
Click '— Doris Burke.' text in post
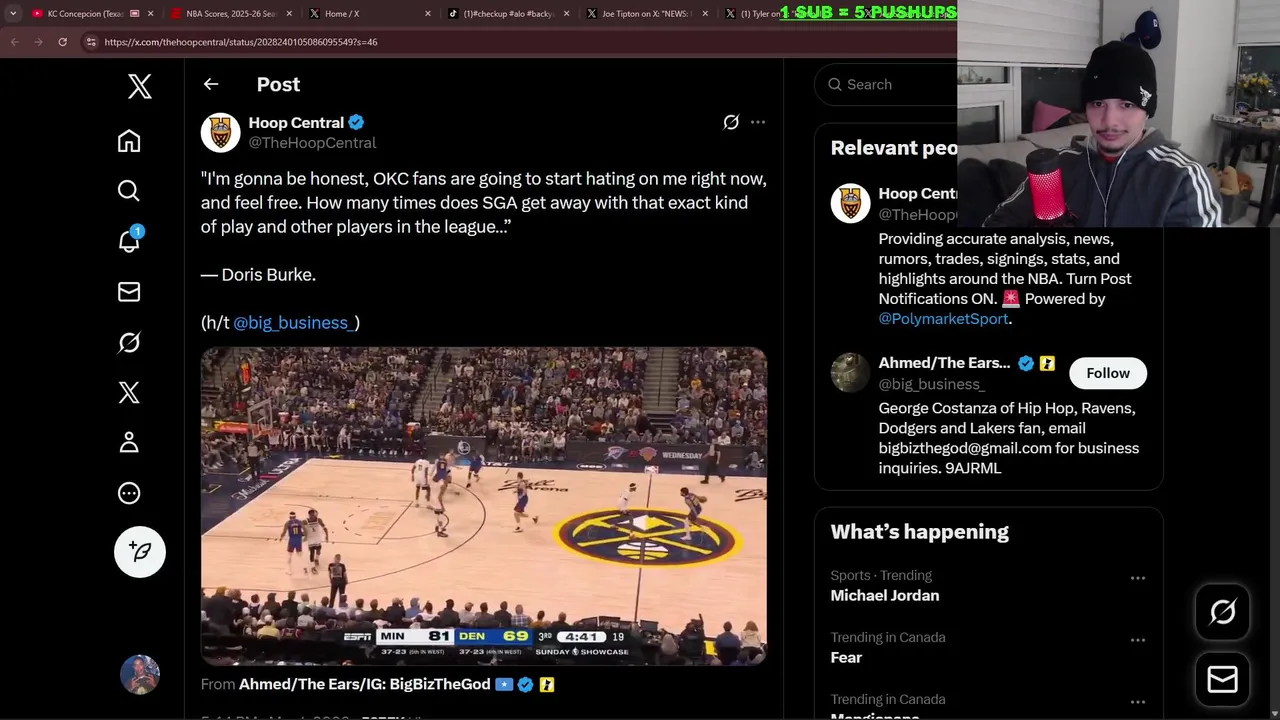pos(258,275)
